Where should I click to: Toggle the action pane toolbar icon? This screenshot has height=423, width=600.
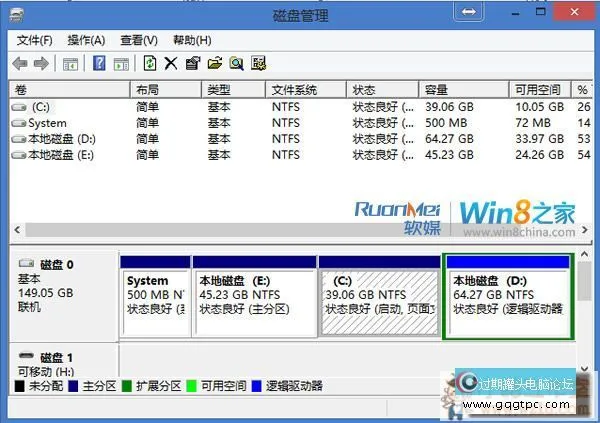tap(121, 64)
